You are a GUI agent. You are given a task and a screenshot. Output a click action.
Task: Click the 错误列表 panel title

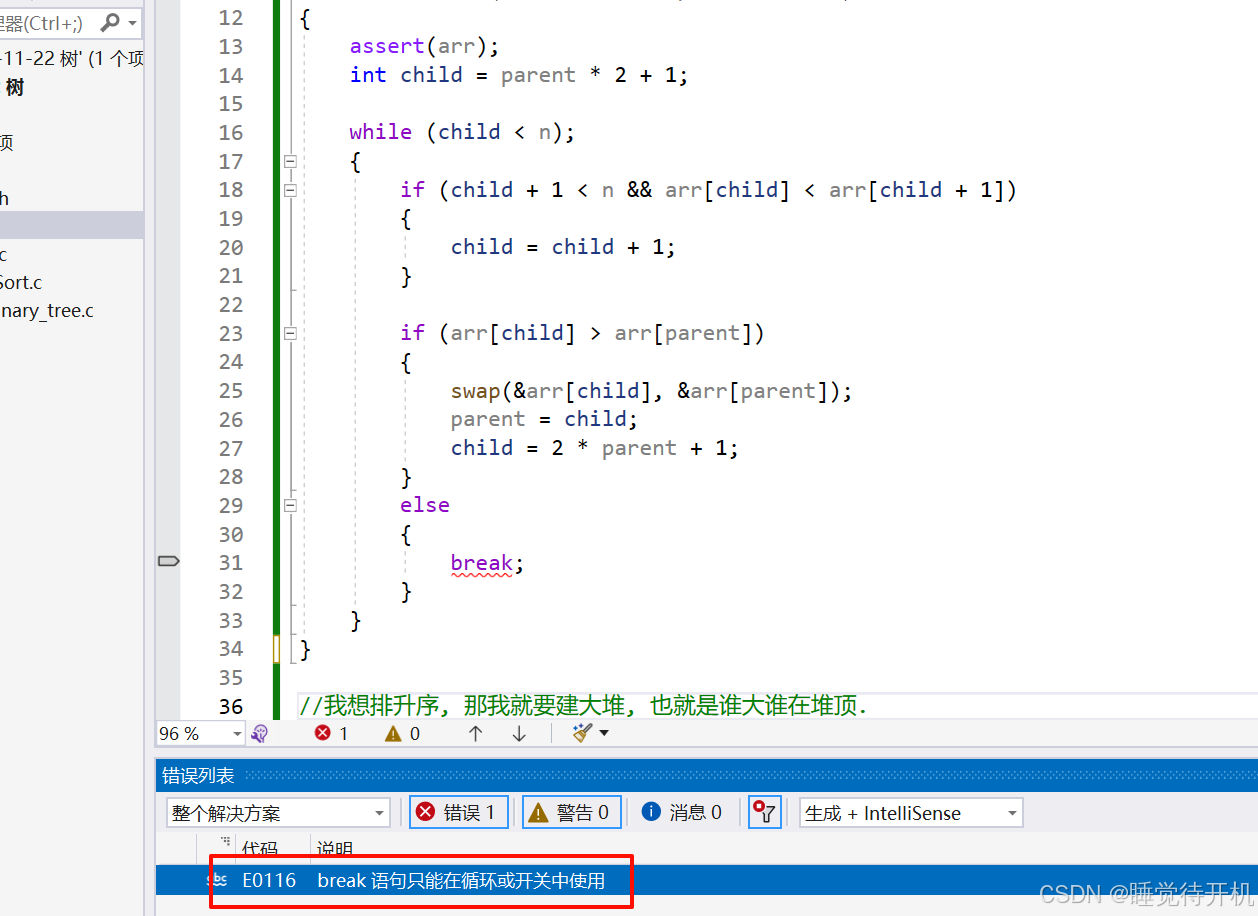coord(198,775)
